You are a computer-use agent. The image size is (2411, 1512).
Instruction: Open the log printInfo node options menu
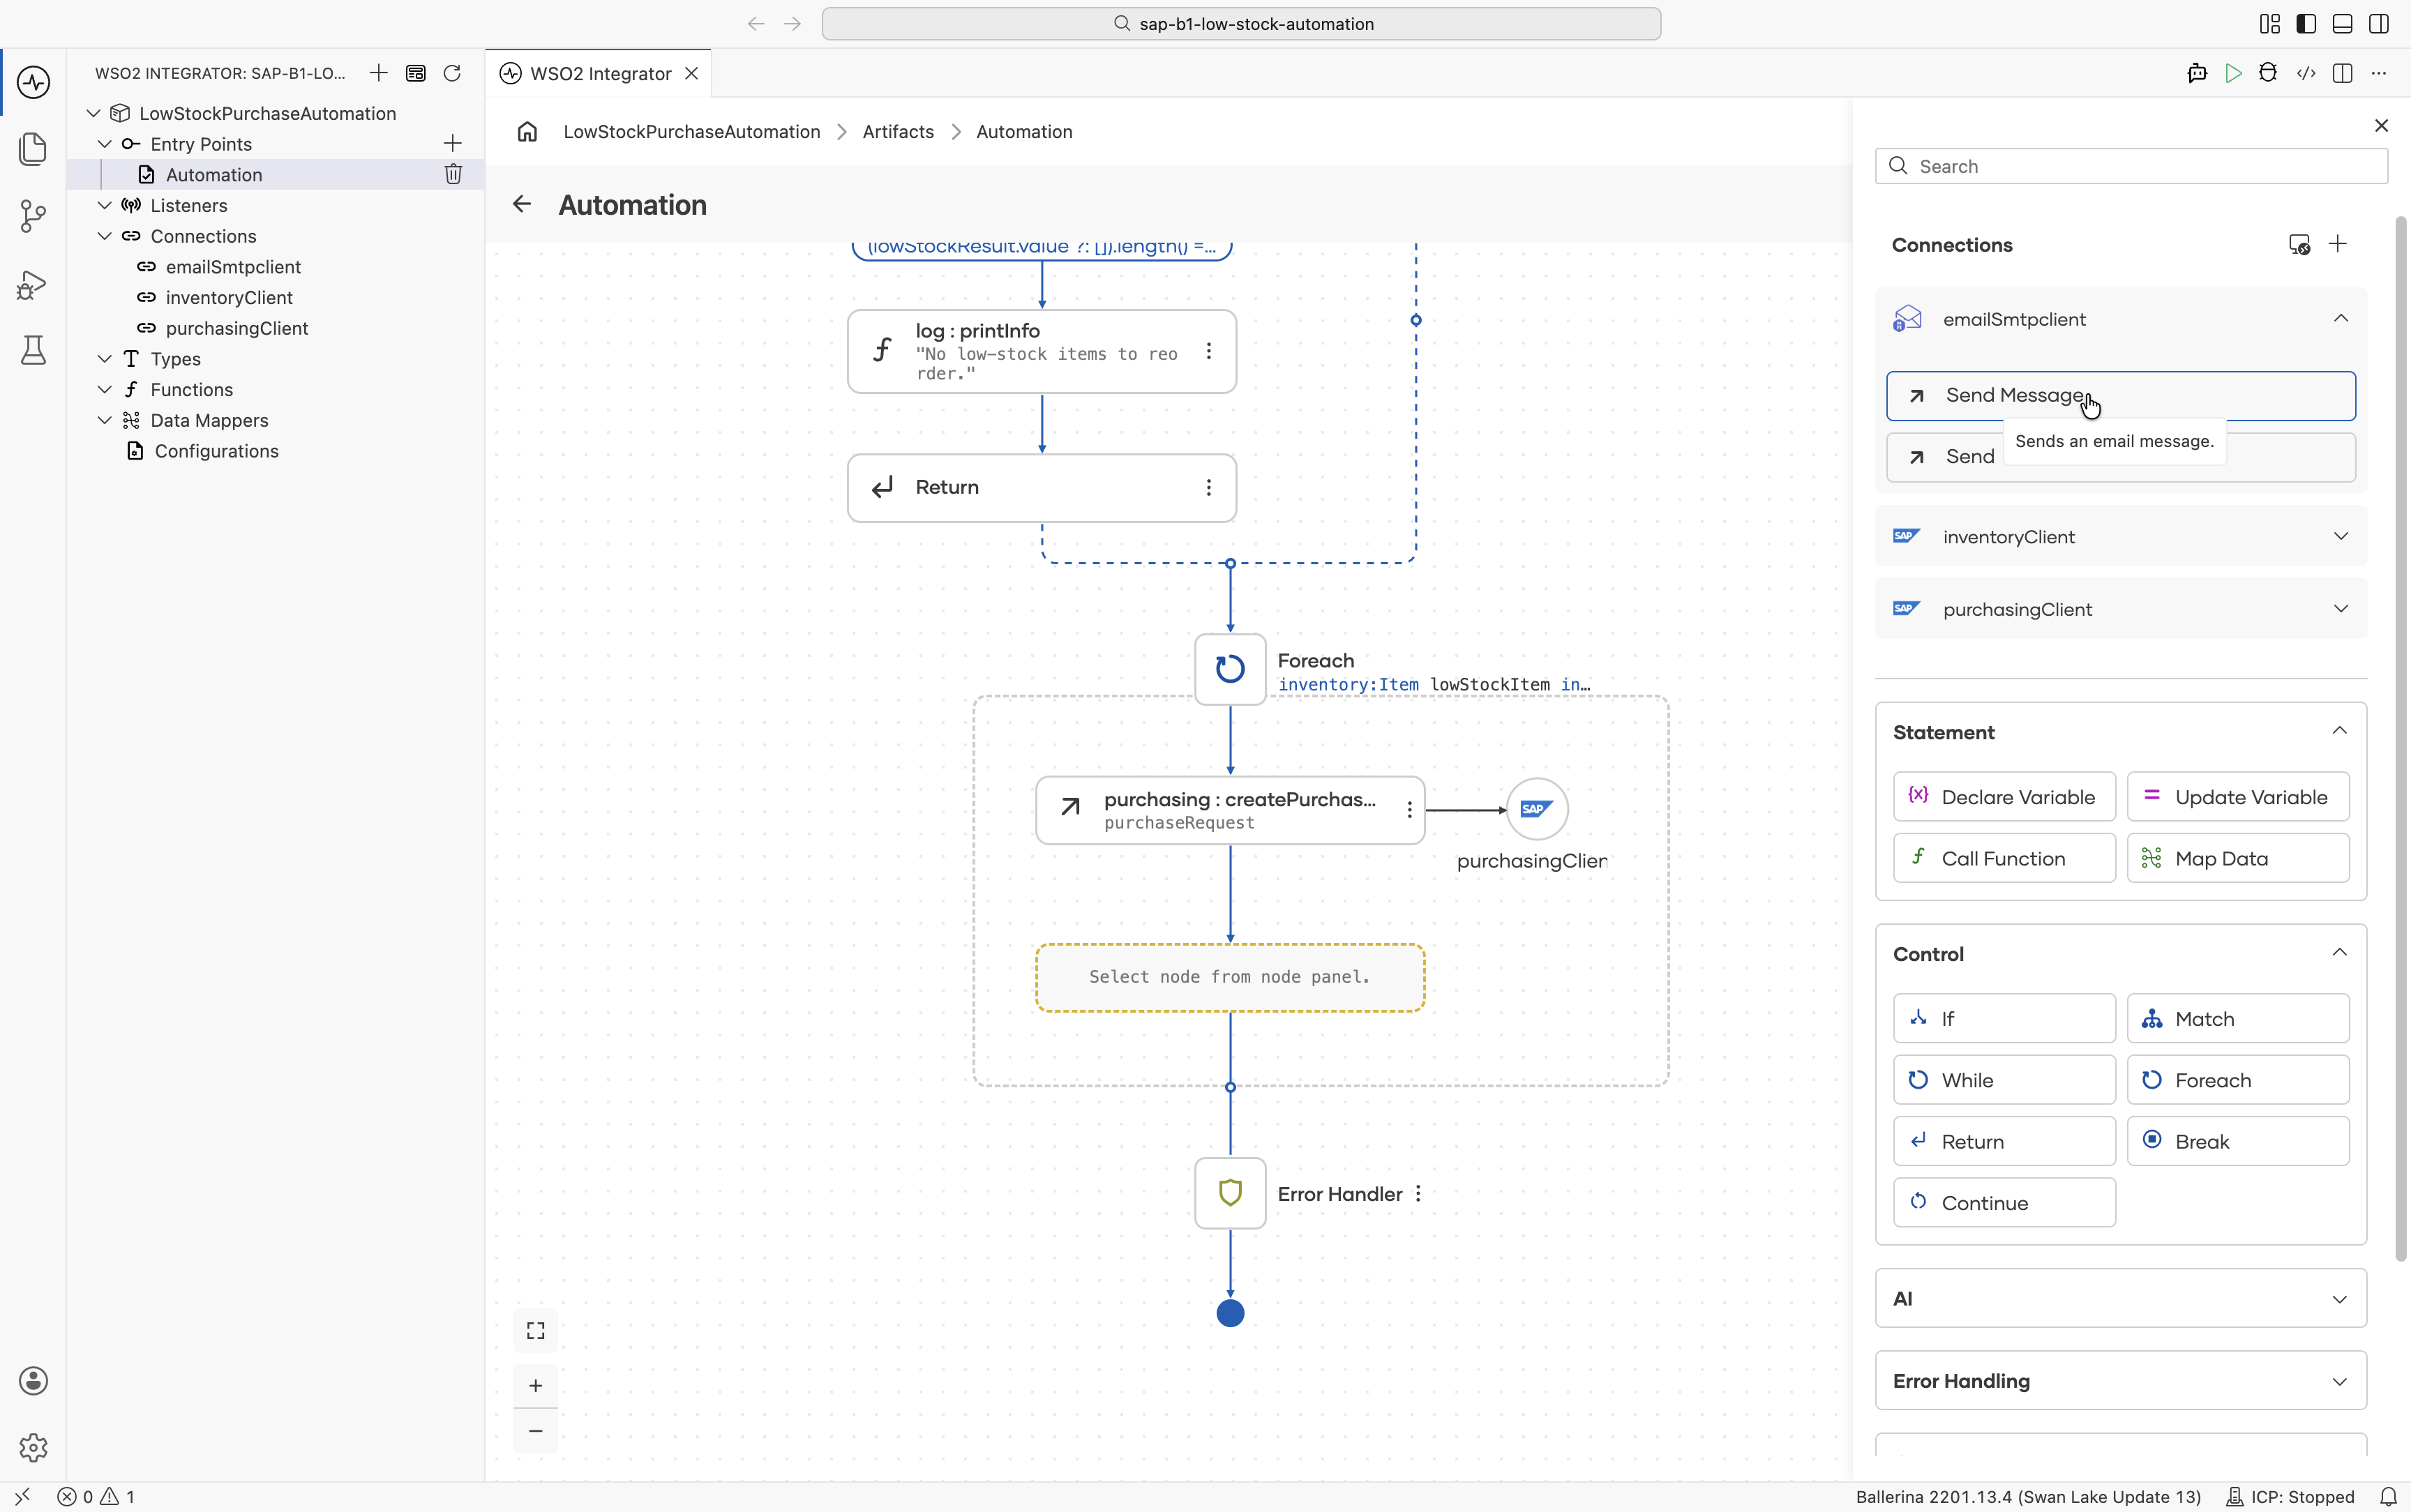1209,351
